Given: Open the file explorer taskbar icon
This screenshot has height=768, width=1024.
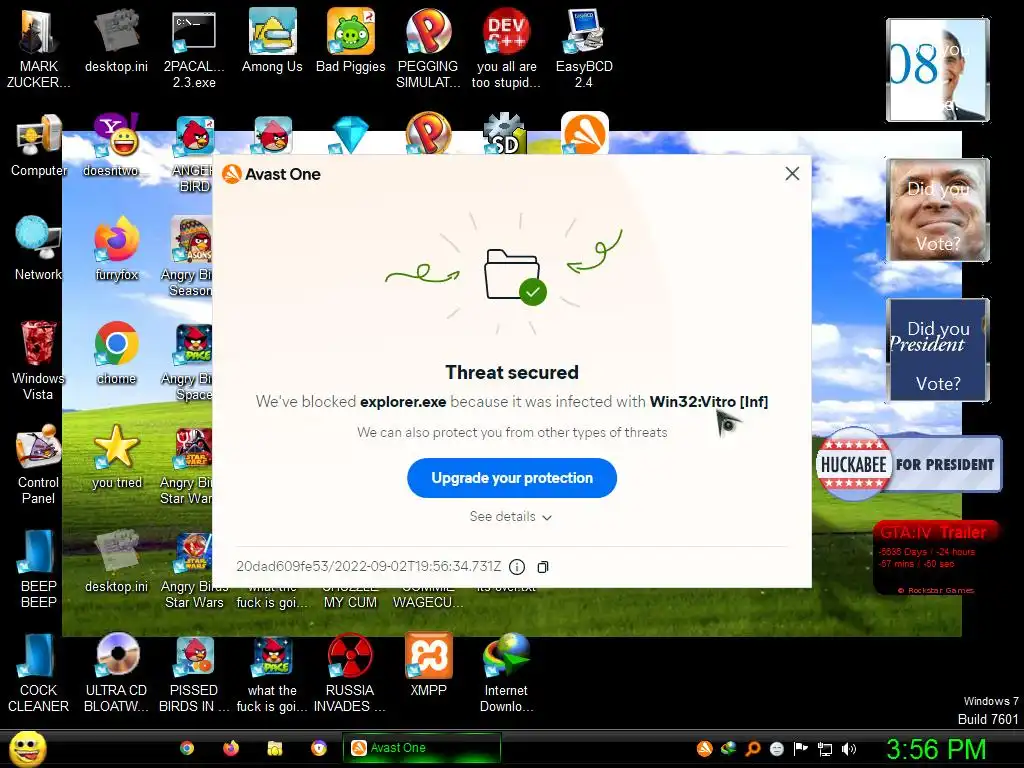Looking at the screenshot, I should pyautogui.click(x=275, y=748).
